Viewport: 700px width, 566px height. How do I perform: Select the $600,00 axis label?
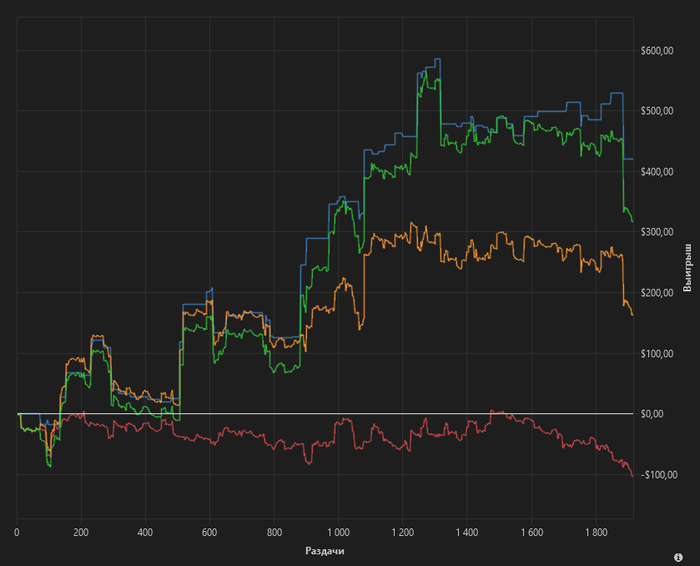(x=657, y=51)
